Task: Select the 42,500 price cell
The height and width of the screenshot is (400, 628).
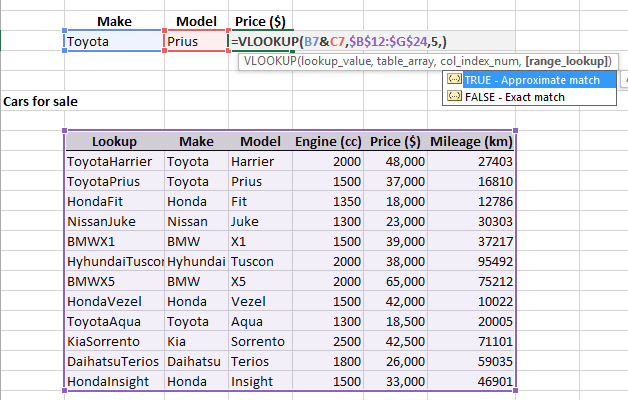Action: pos(395,342)
